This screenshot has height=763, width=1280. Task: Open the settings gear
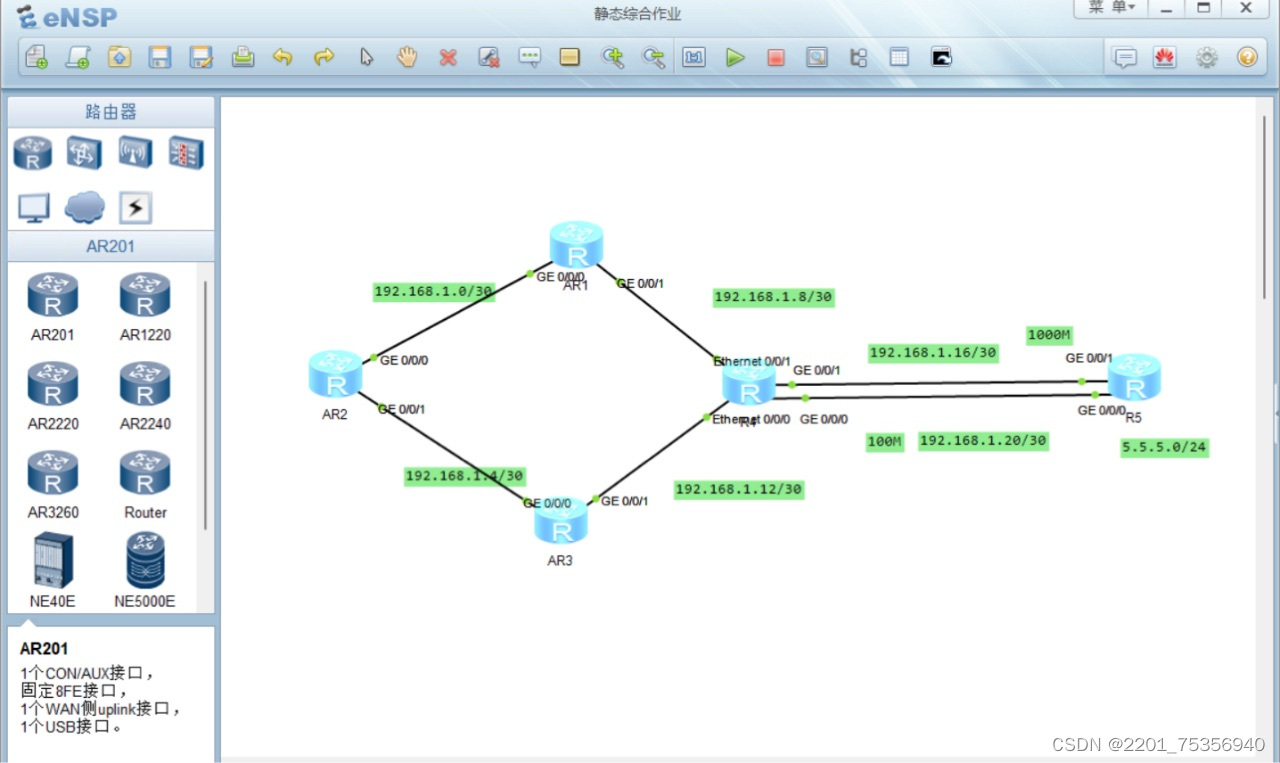(1207, 57)
